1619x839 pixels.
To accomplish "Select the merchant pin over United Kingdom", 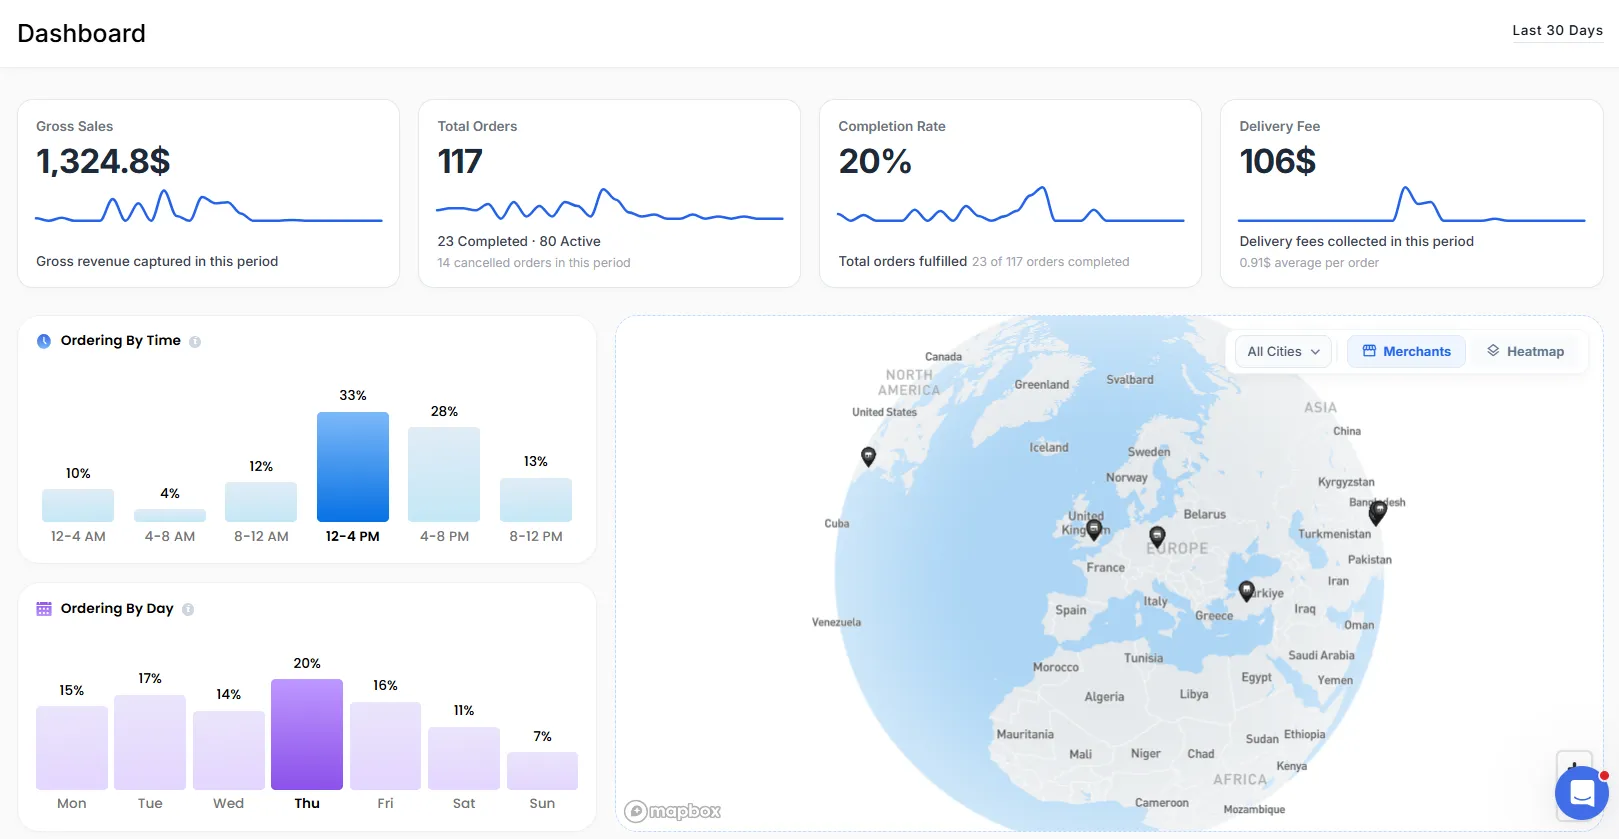I will click(1094, 530).
